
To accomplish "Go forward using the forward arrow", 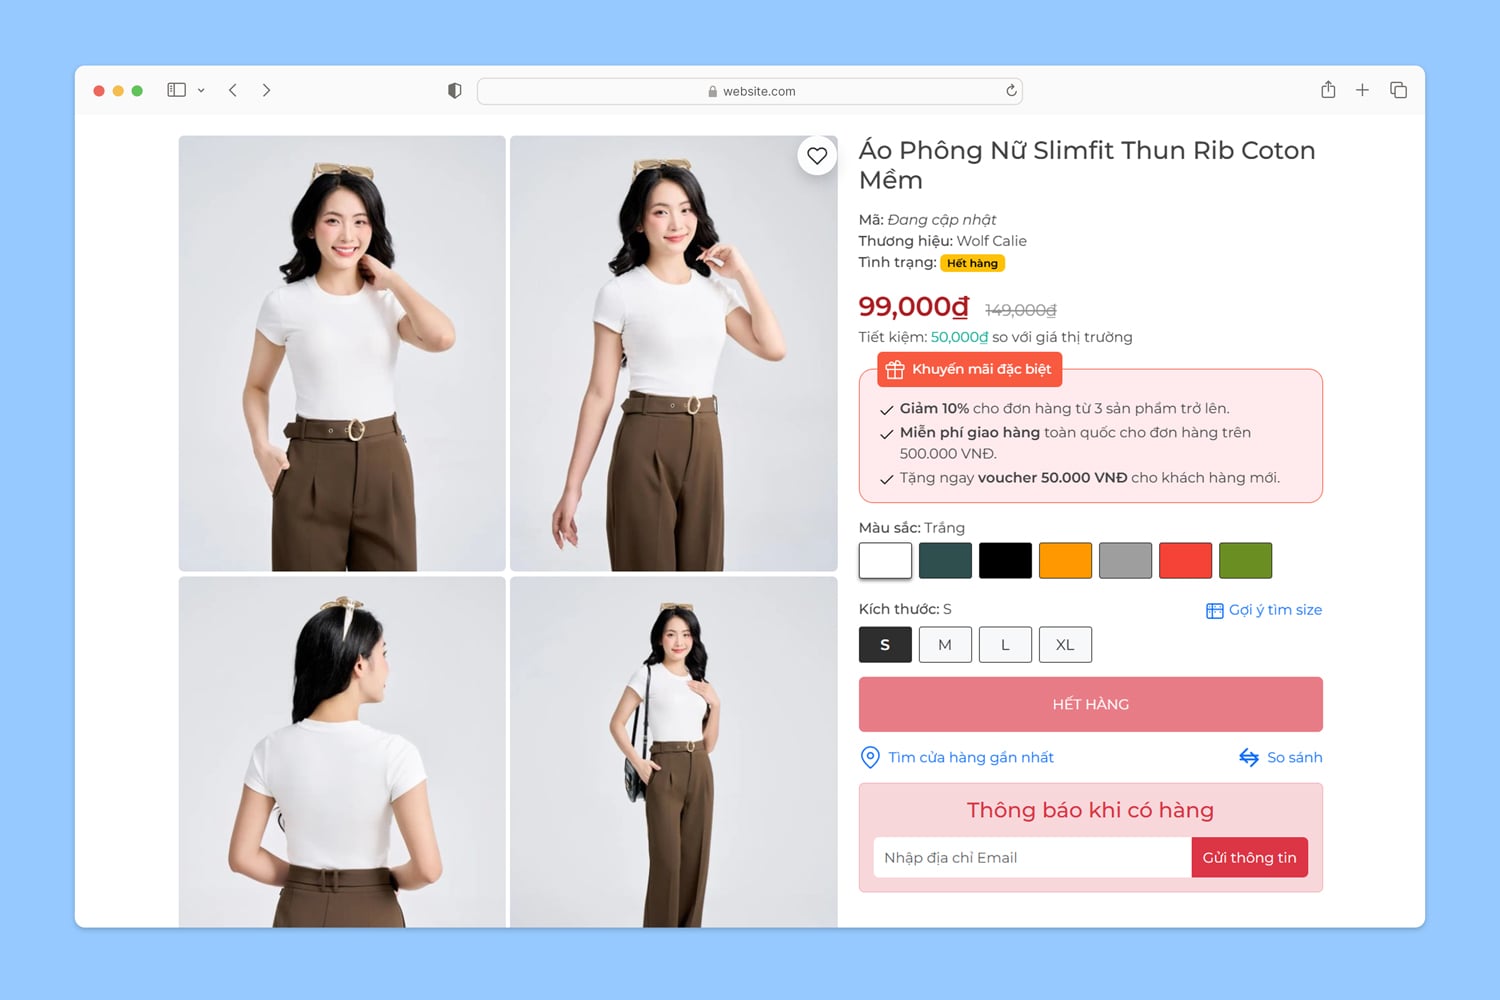I will click(266, 90).
